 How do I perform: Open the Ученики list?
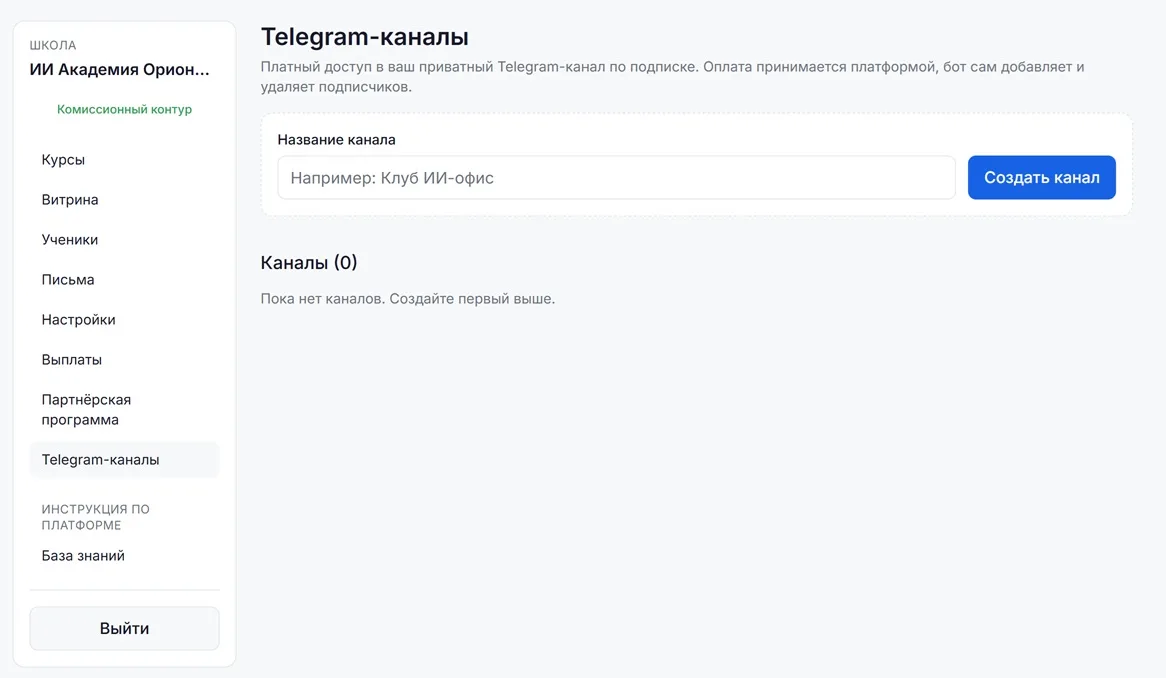[x=124, y=240]
